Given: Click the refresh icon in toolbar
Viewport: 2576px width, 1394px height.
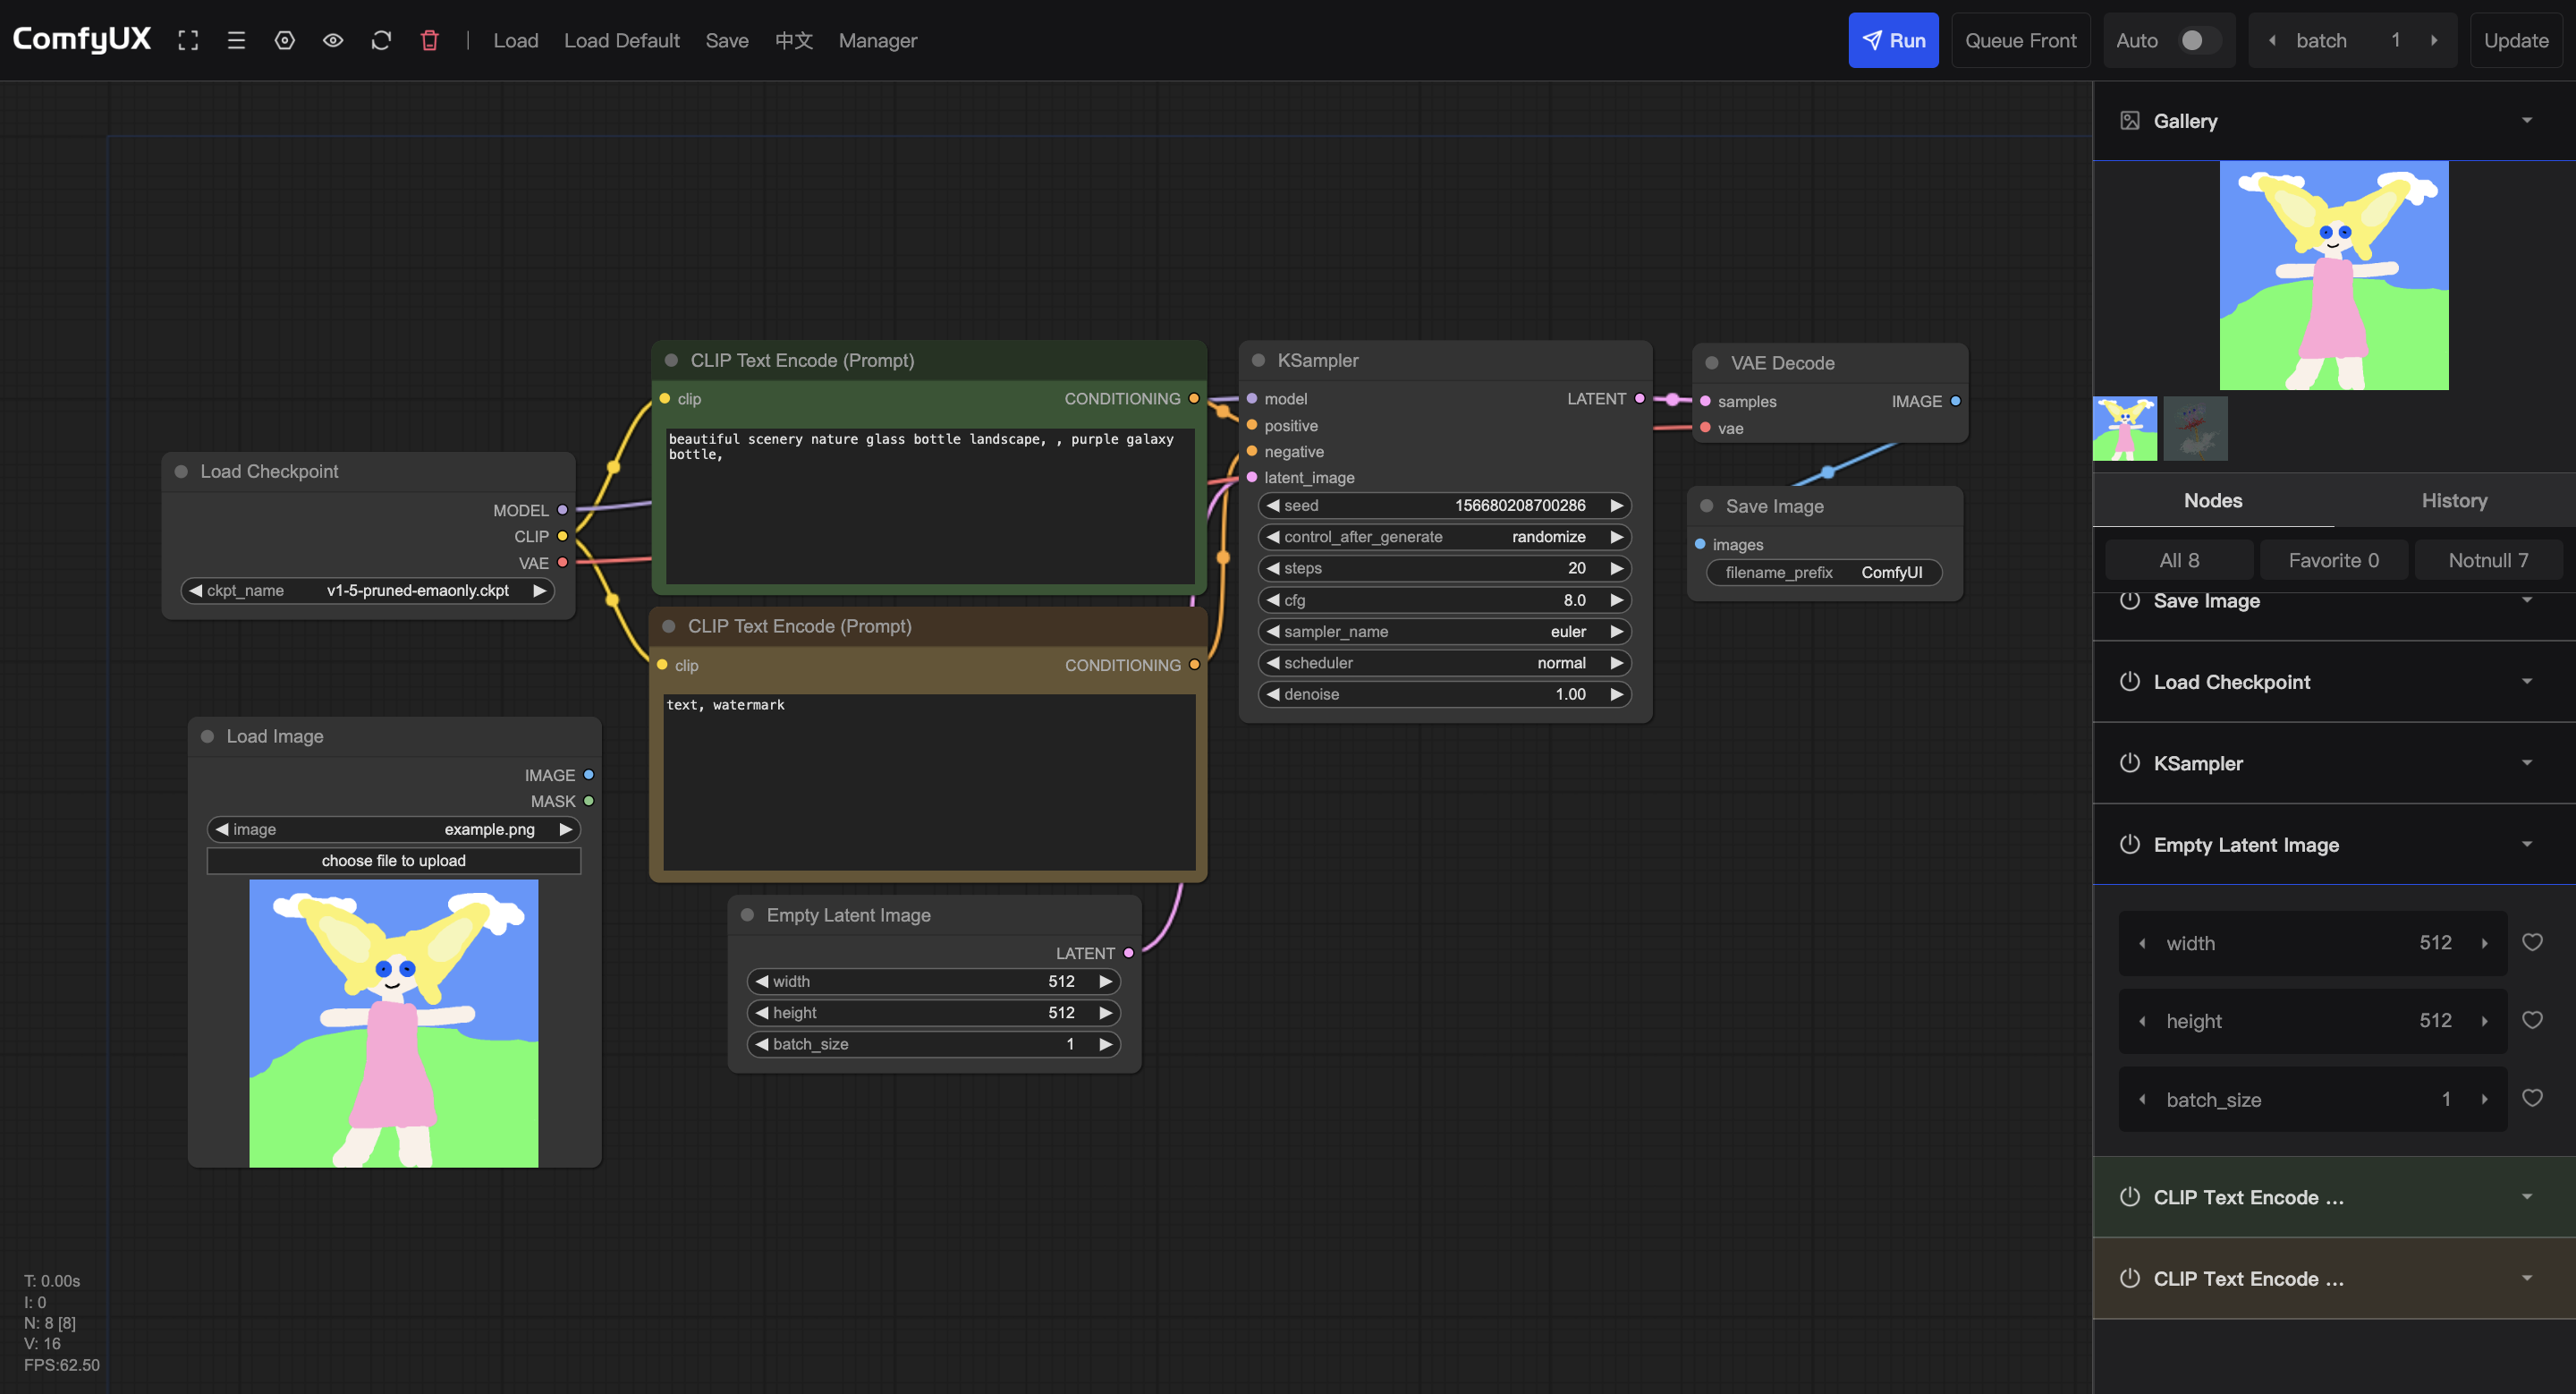Looking at the screenshot, I should click(381, 41).
